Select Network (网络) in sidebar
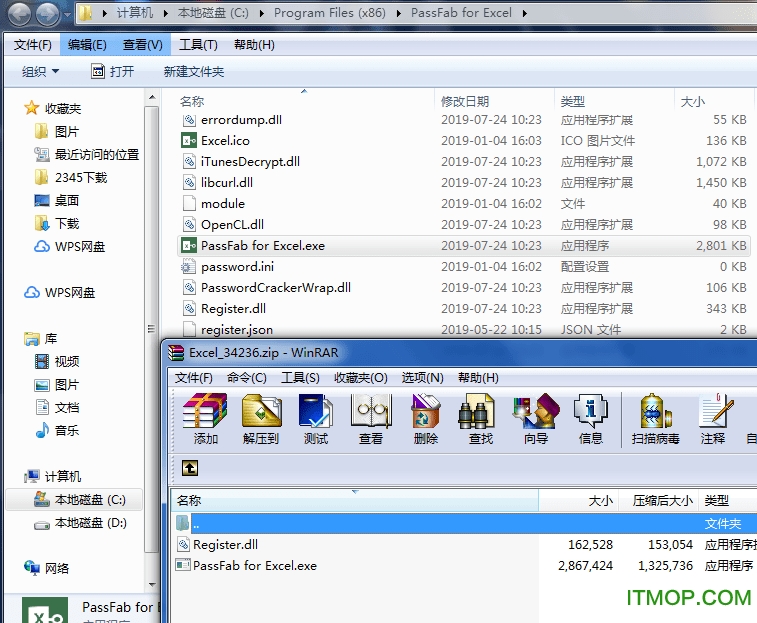This screenshot has width=757, height=623. pyautogui.click(x=47, y=568)
